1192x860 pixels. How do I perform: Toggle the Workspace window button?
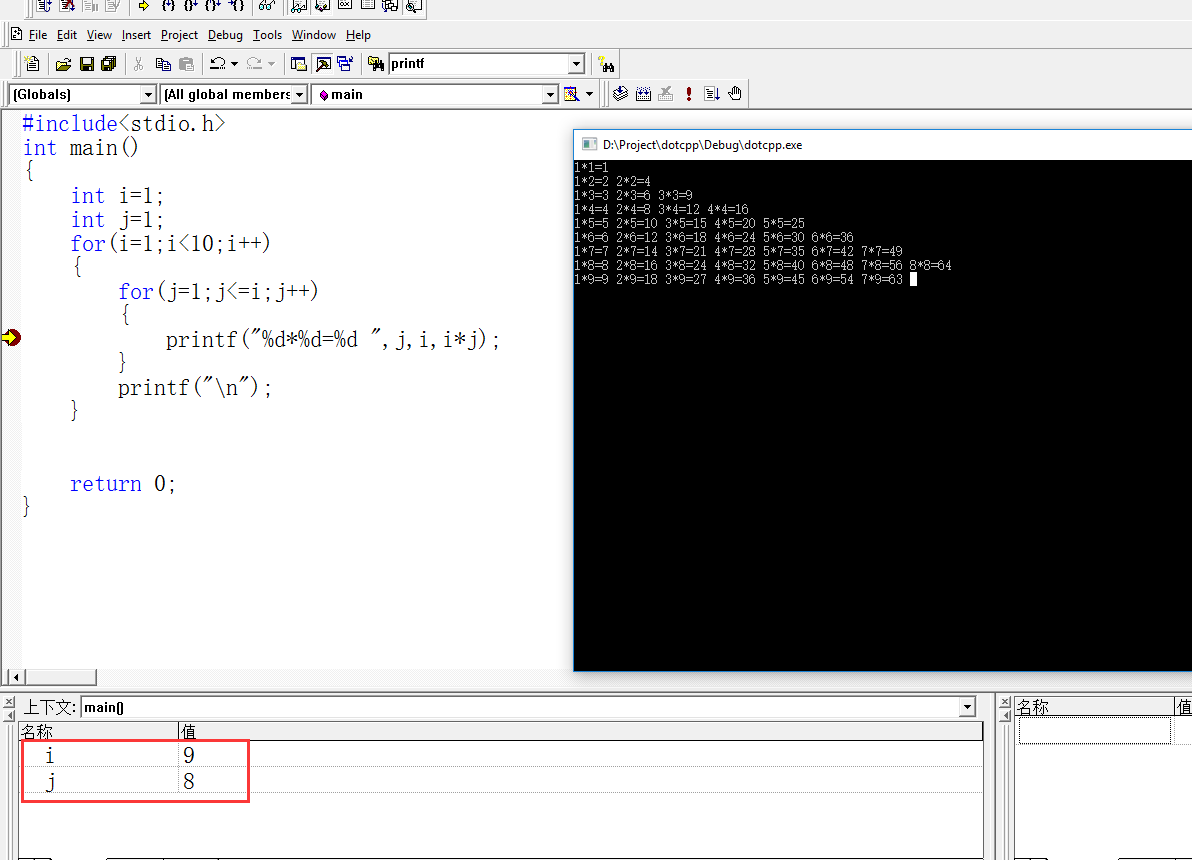point(298,64)
